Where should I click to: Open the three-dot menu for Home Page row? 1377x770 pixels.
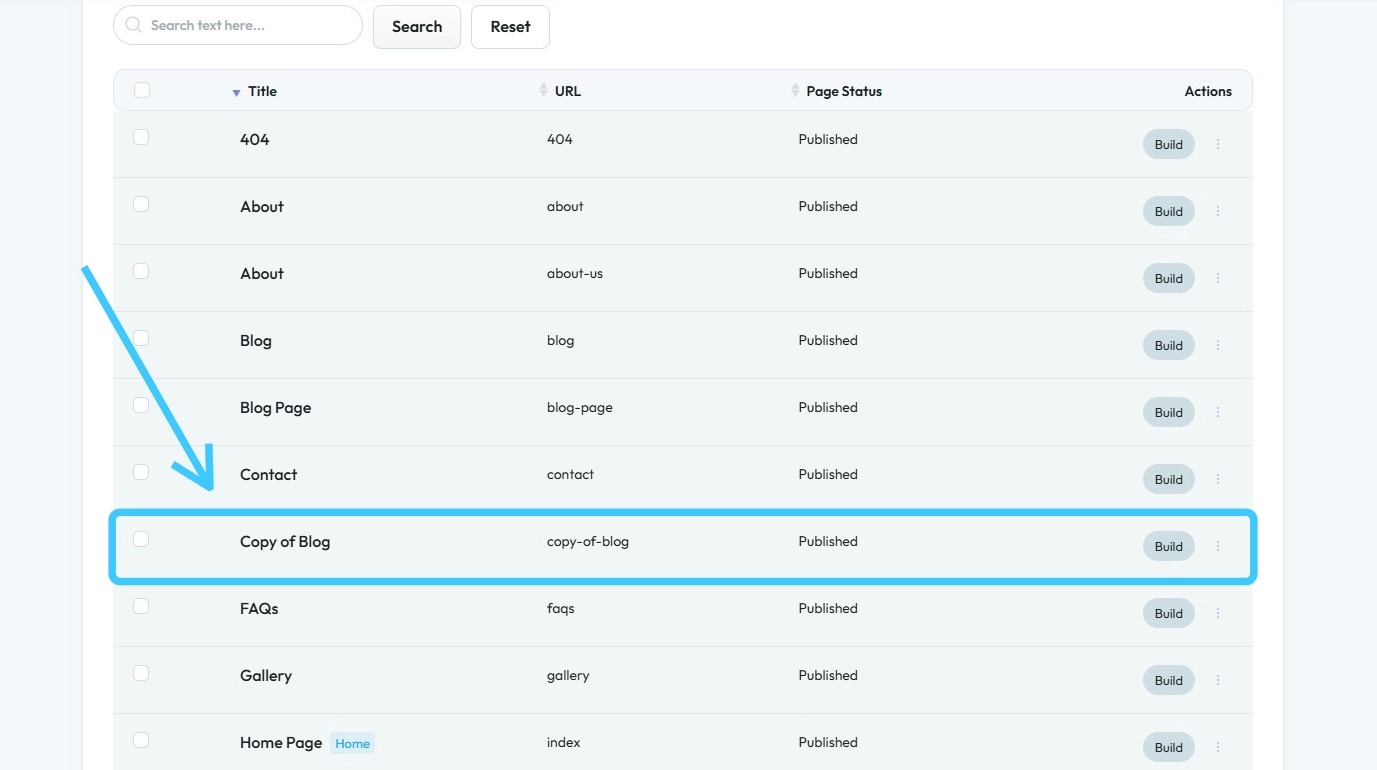tap(1218, 747)
